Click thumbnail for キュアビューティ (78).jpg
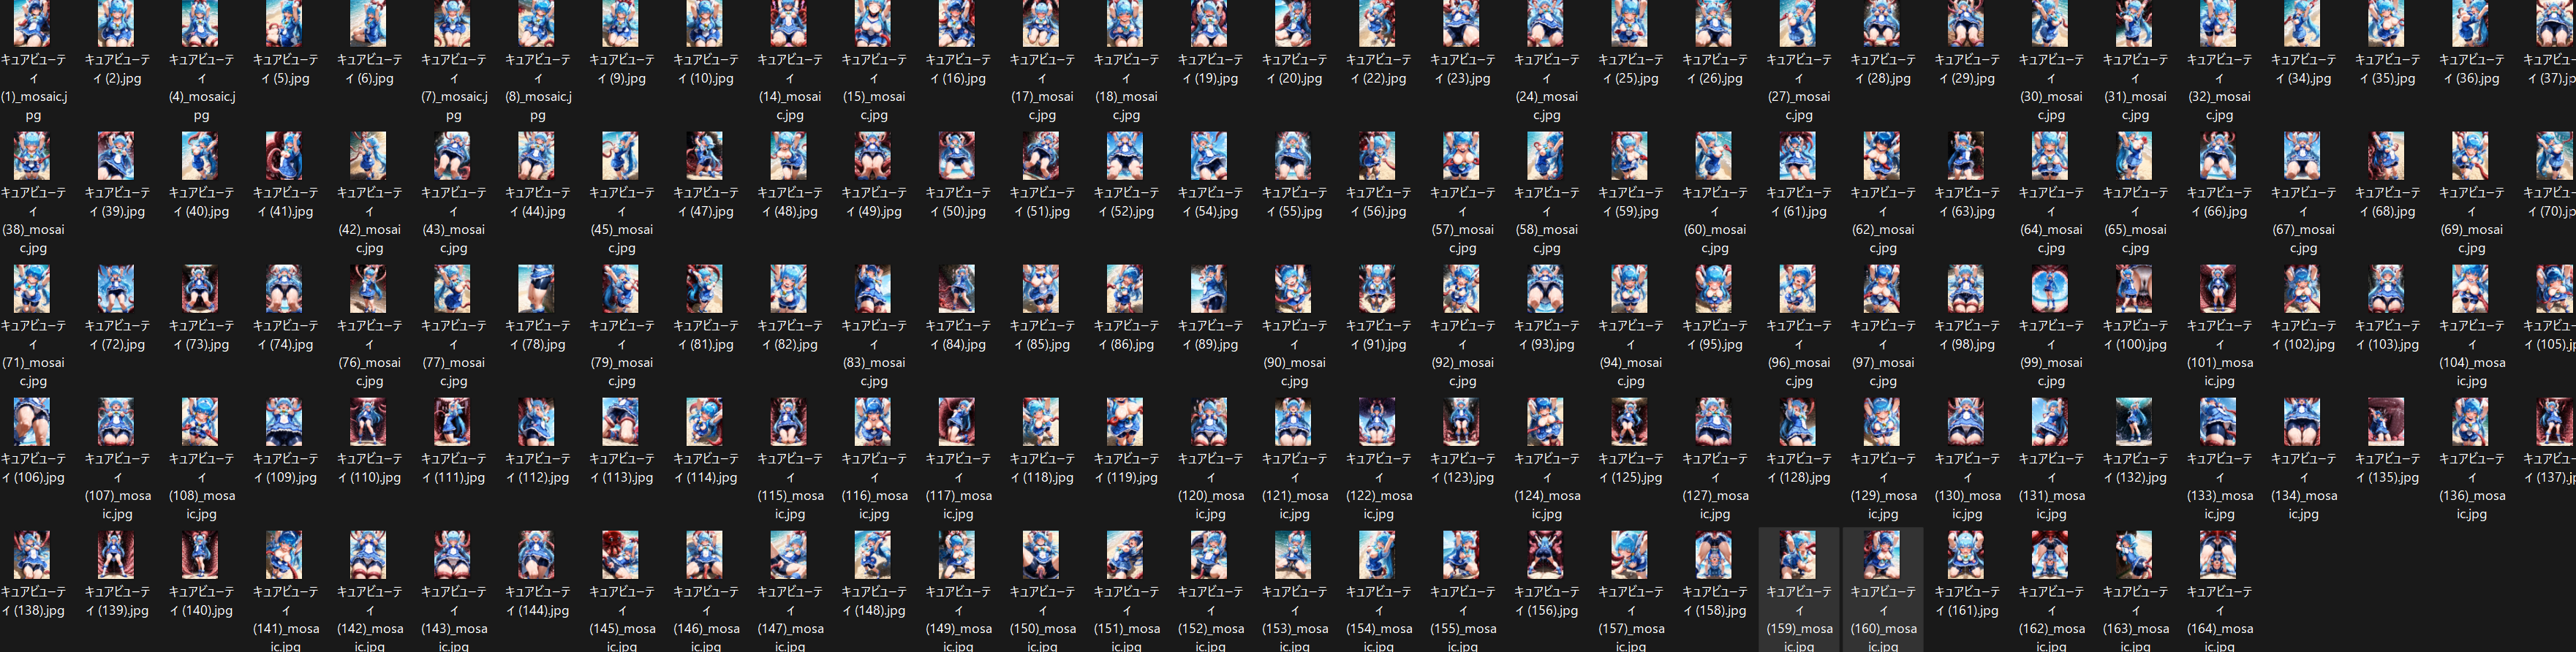This screenshot has width=2576, height=652. (536, 289)
